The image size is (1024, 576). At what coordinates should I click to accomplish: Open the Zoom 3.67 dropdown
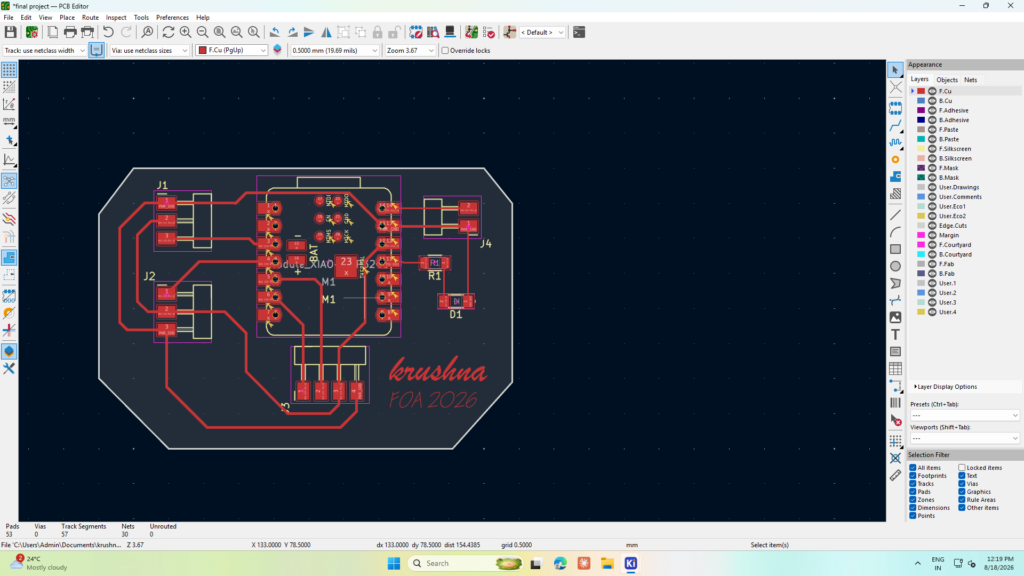[x=410, y=50]
